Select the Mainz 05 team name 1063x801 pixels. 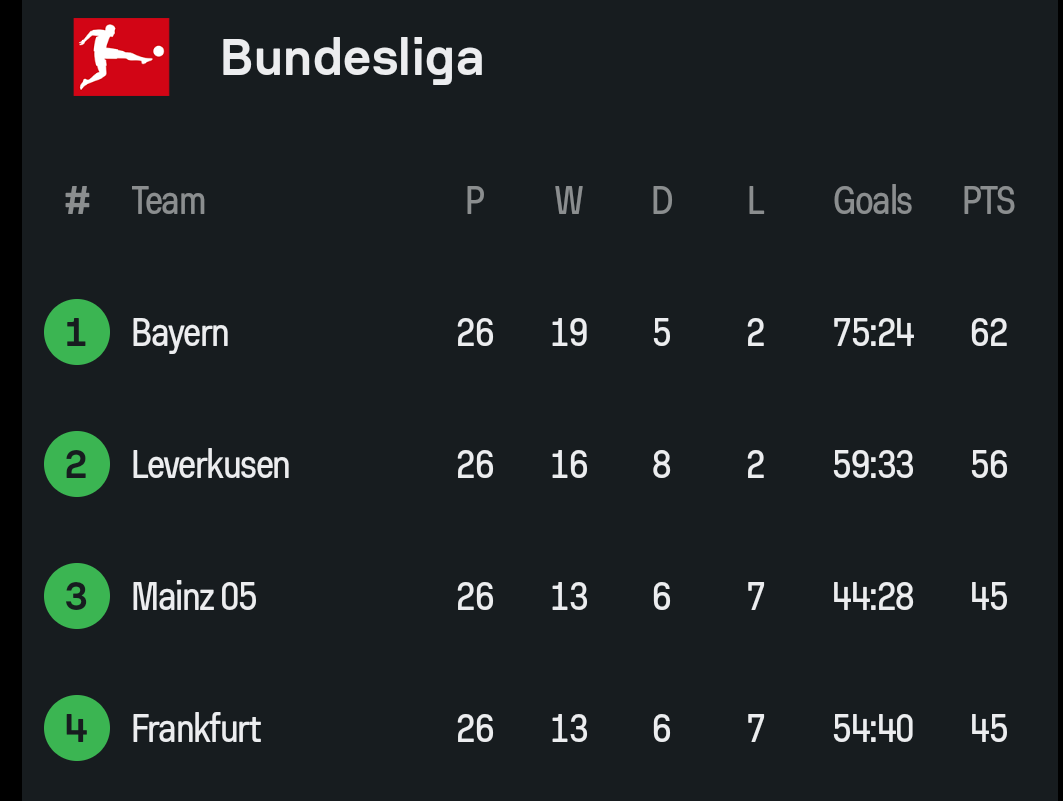(x=194, y=597)
